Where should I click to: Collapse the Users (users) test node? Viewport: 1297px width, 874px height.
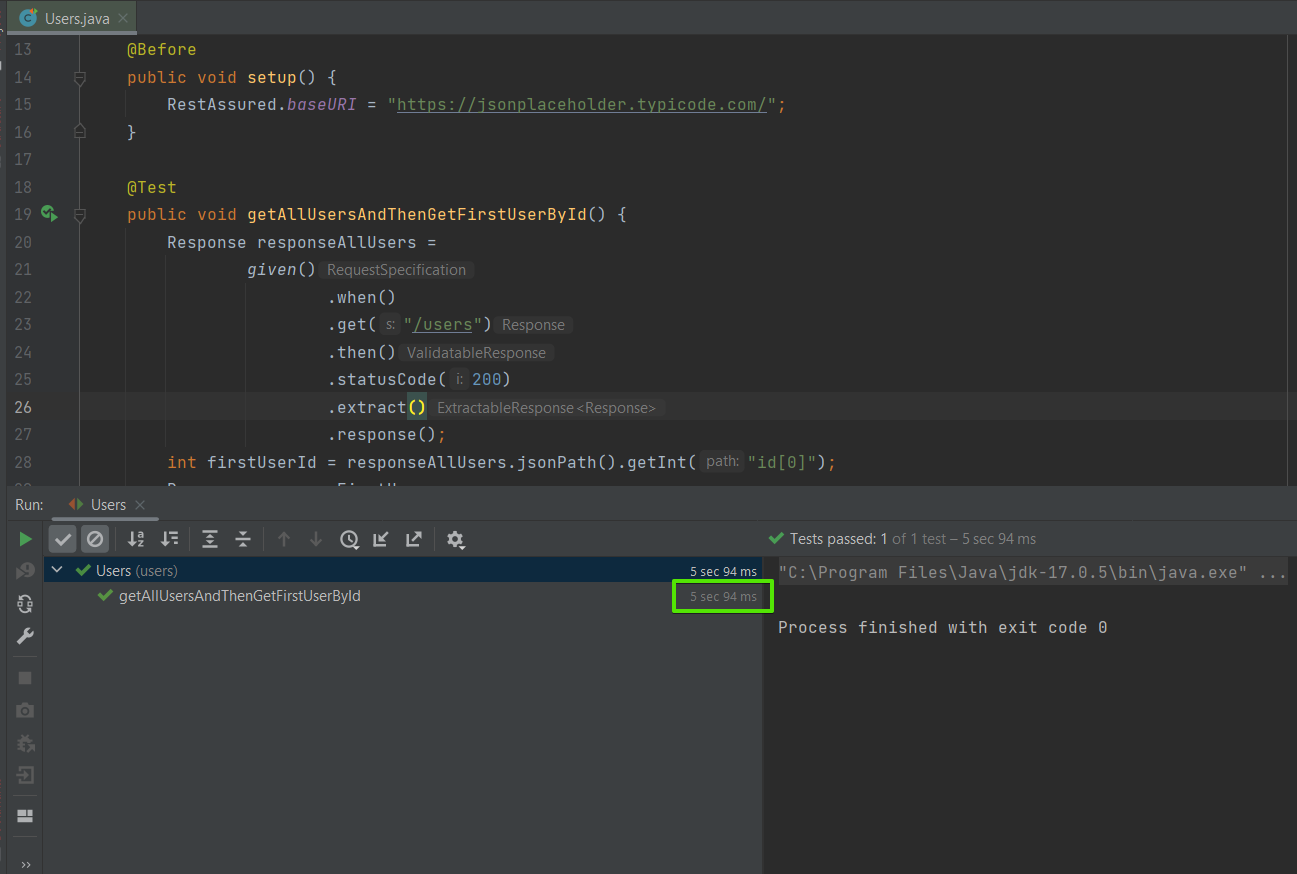coord(57,570)
